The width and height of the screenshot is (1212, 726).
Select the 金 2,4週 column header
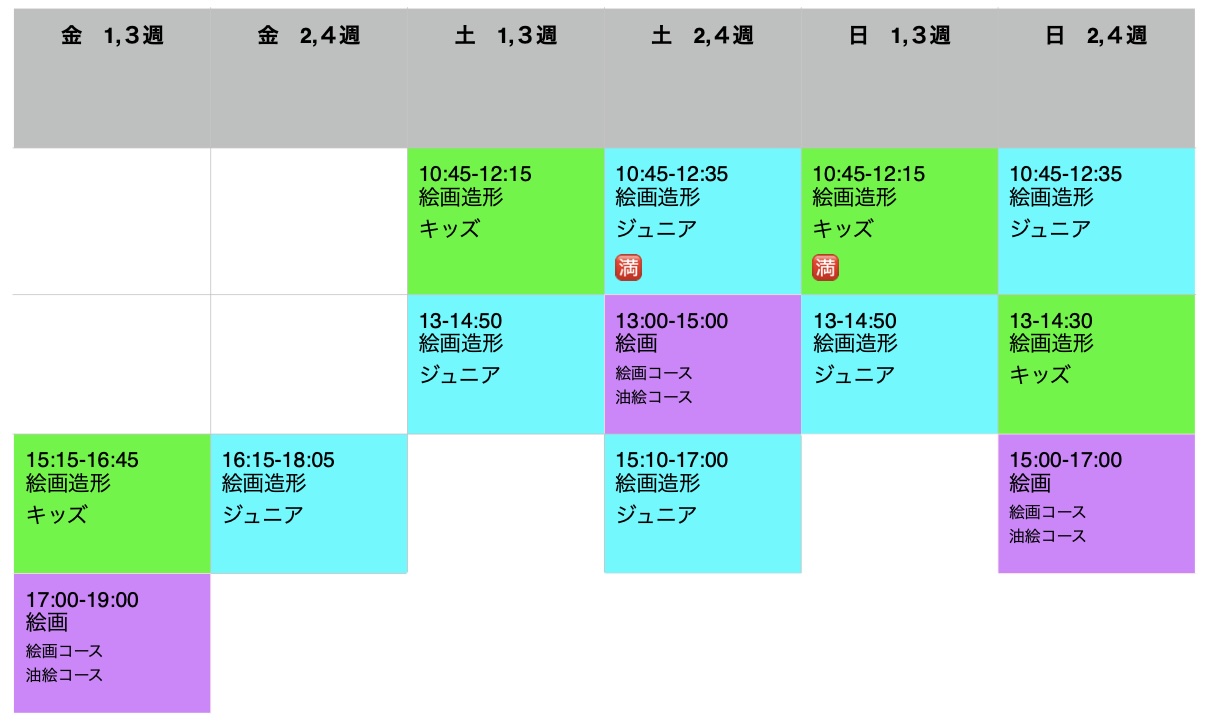pos(309,37)
